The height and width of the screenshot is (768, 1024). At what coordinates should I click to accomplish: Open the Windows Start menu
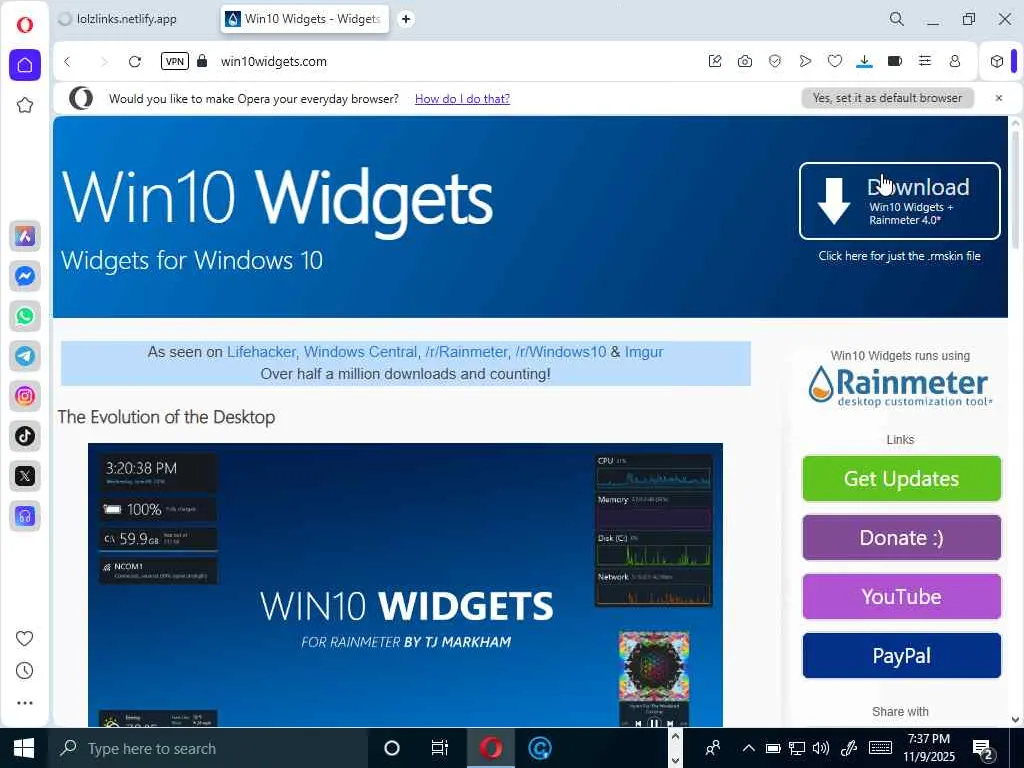[x=24, y=748]
